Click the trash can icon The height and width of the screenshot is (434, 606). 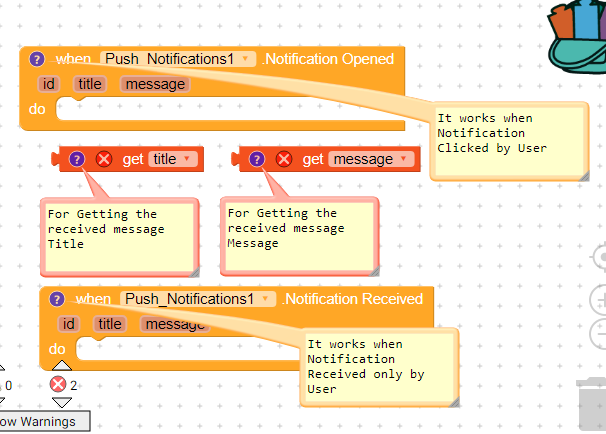(592, 404)
